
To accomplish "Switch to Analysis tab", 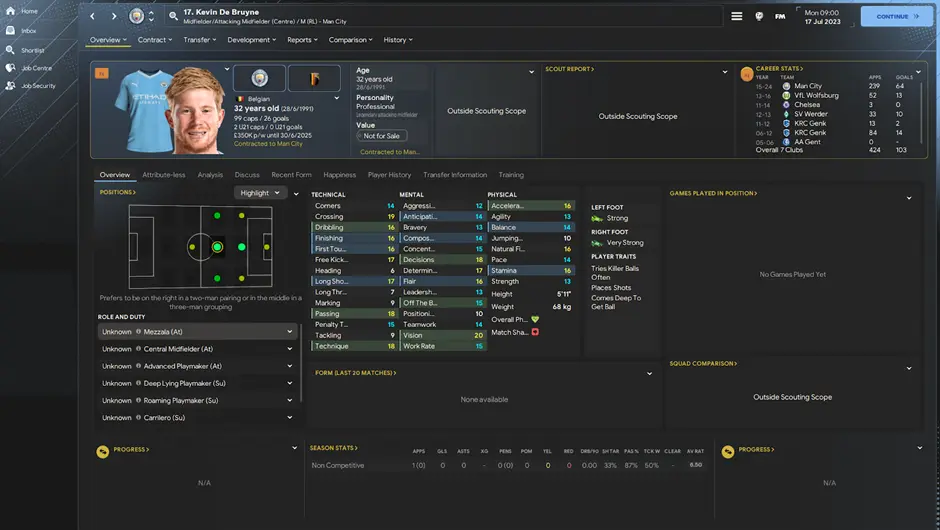I will [x=210, y=175].
